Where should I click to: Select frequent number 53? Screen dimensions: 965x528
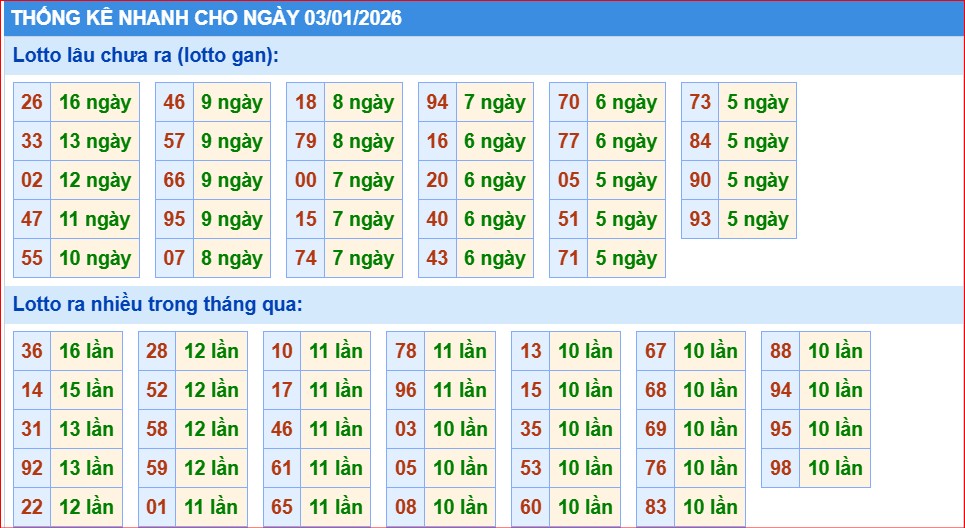tap(531, 468)
